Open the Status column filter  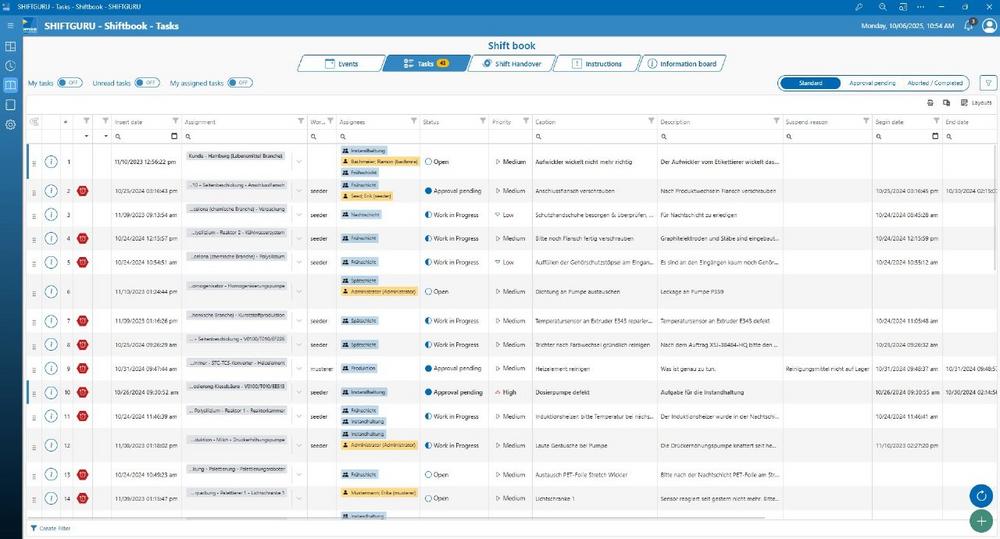482,122
